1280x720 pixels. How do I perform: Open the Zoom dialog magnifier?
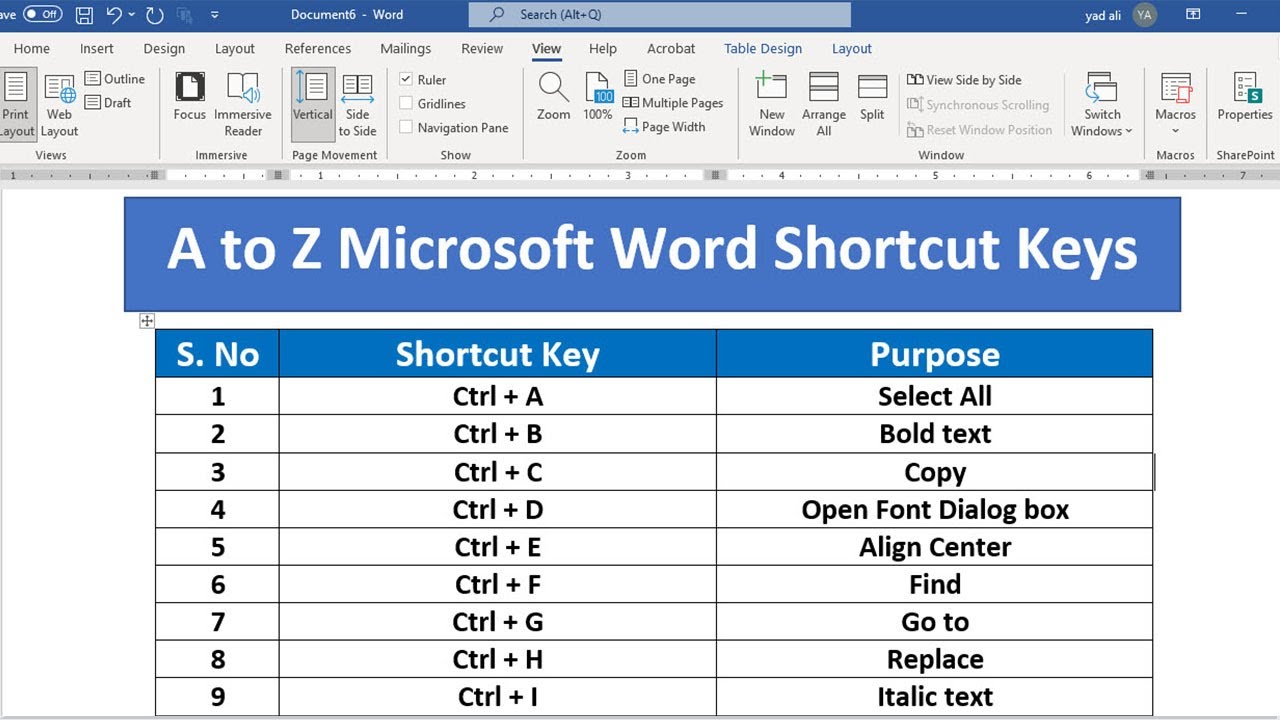[x=553, y=97]
